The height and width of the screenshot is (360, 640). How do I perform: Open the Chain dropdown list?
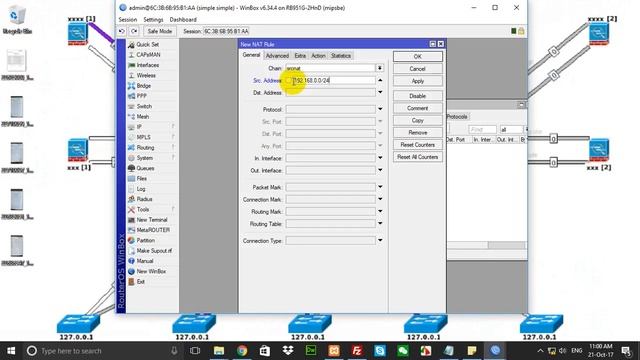[380, 68]
